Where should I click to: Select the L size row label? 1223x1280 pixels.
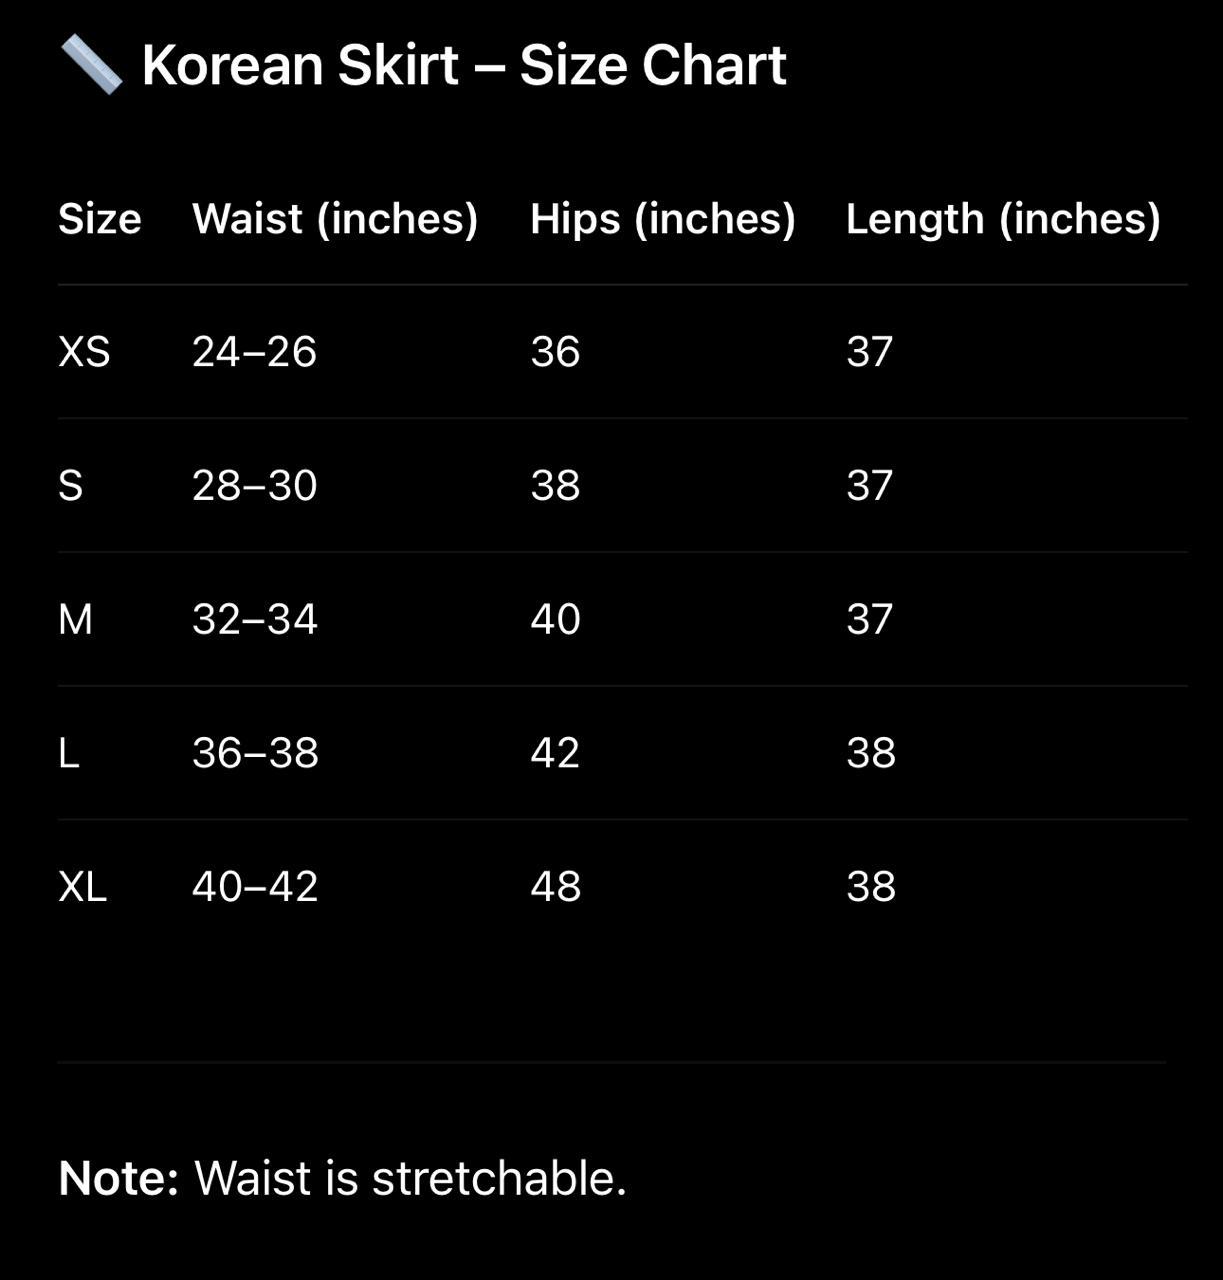pyautogui.click(x=69, y=753)
